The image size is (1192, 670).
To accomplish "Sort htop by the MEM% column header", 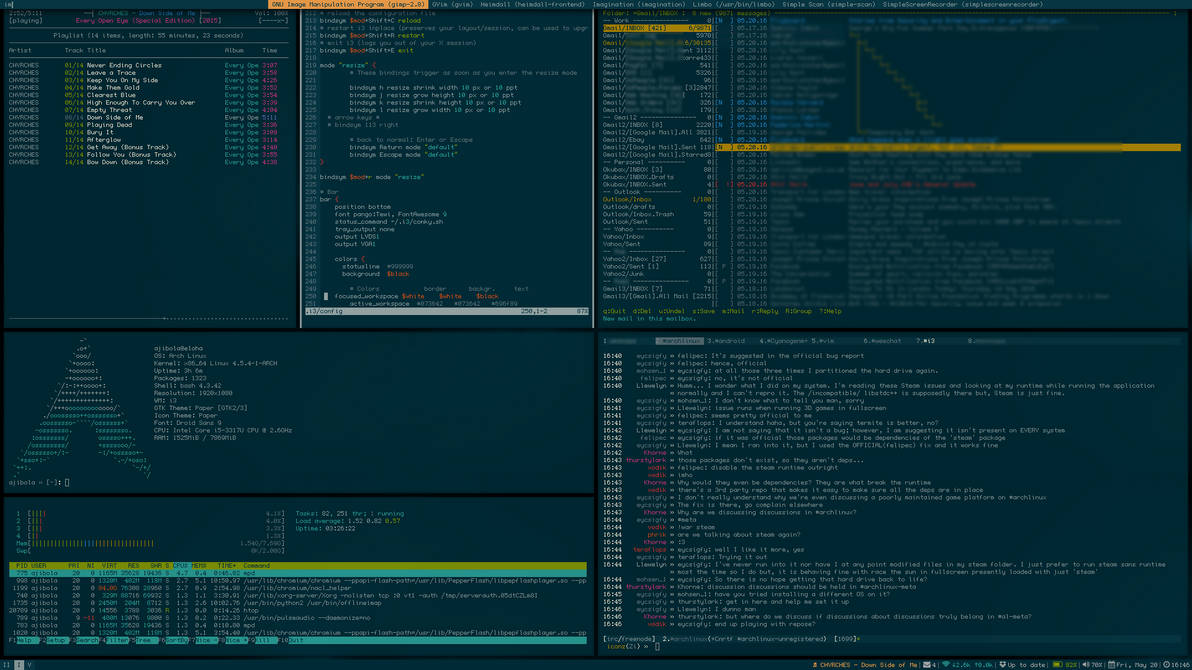I will point(199,566).
